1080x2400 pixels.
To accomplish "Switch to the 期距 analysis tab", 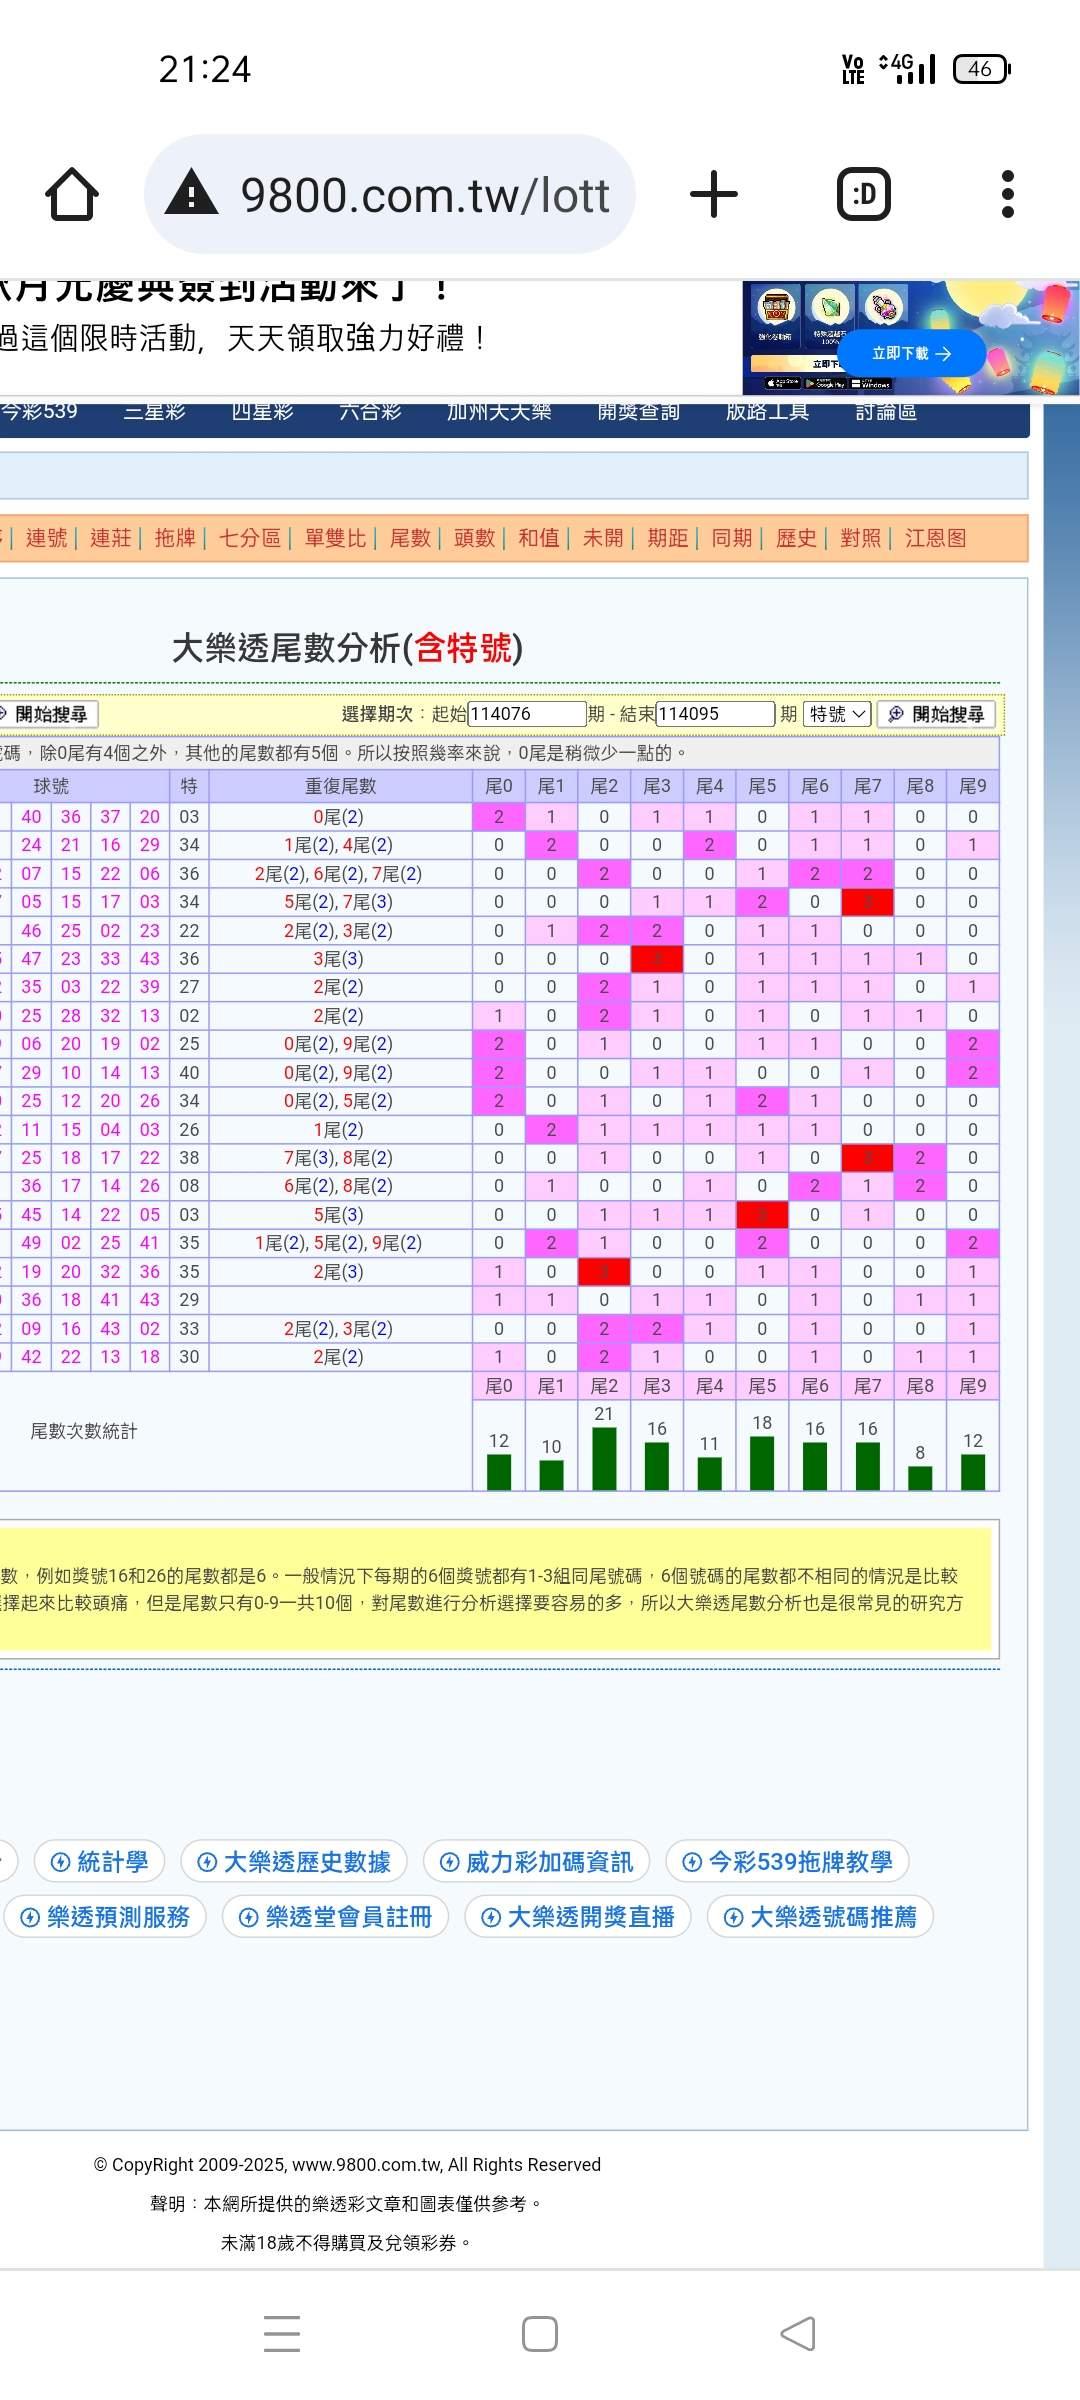I will (x=668, y=538).
